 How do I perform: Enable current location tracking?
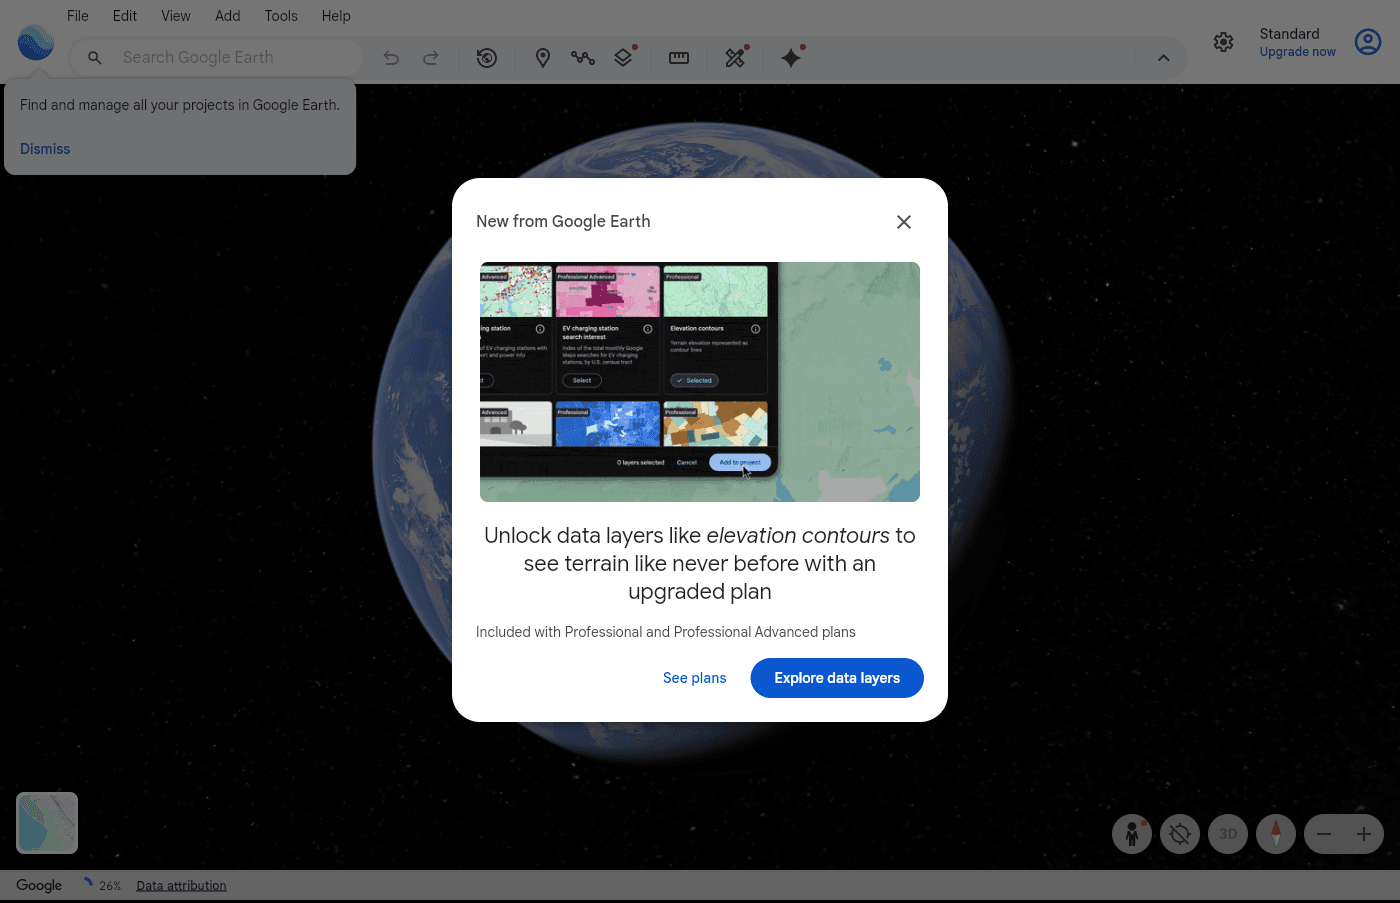[x=1180, y=833]
